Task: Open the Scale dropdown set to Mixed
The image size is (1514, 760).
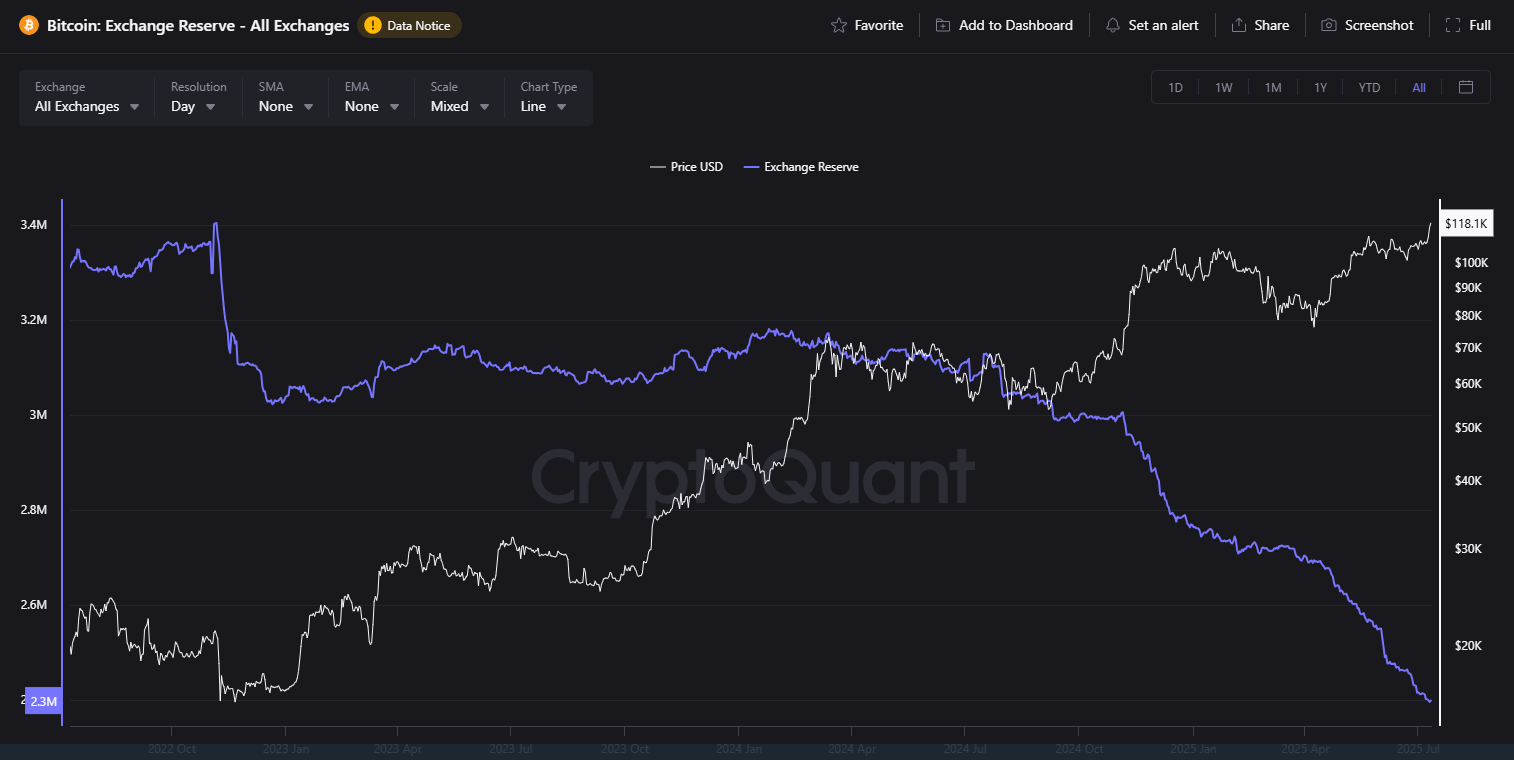Action: click(460, 98)
